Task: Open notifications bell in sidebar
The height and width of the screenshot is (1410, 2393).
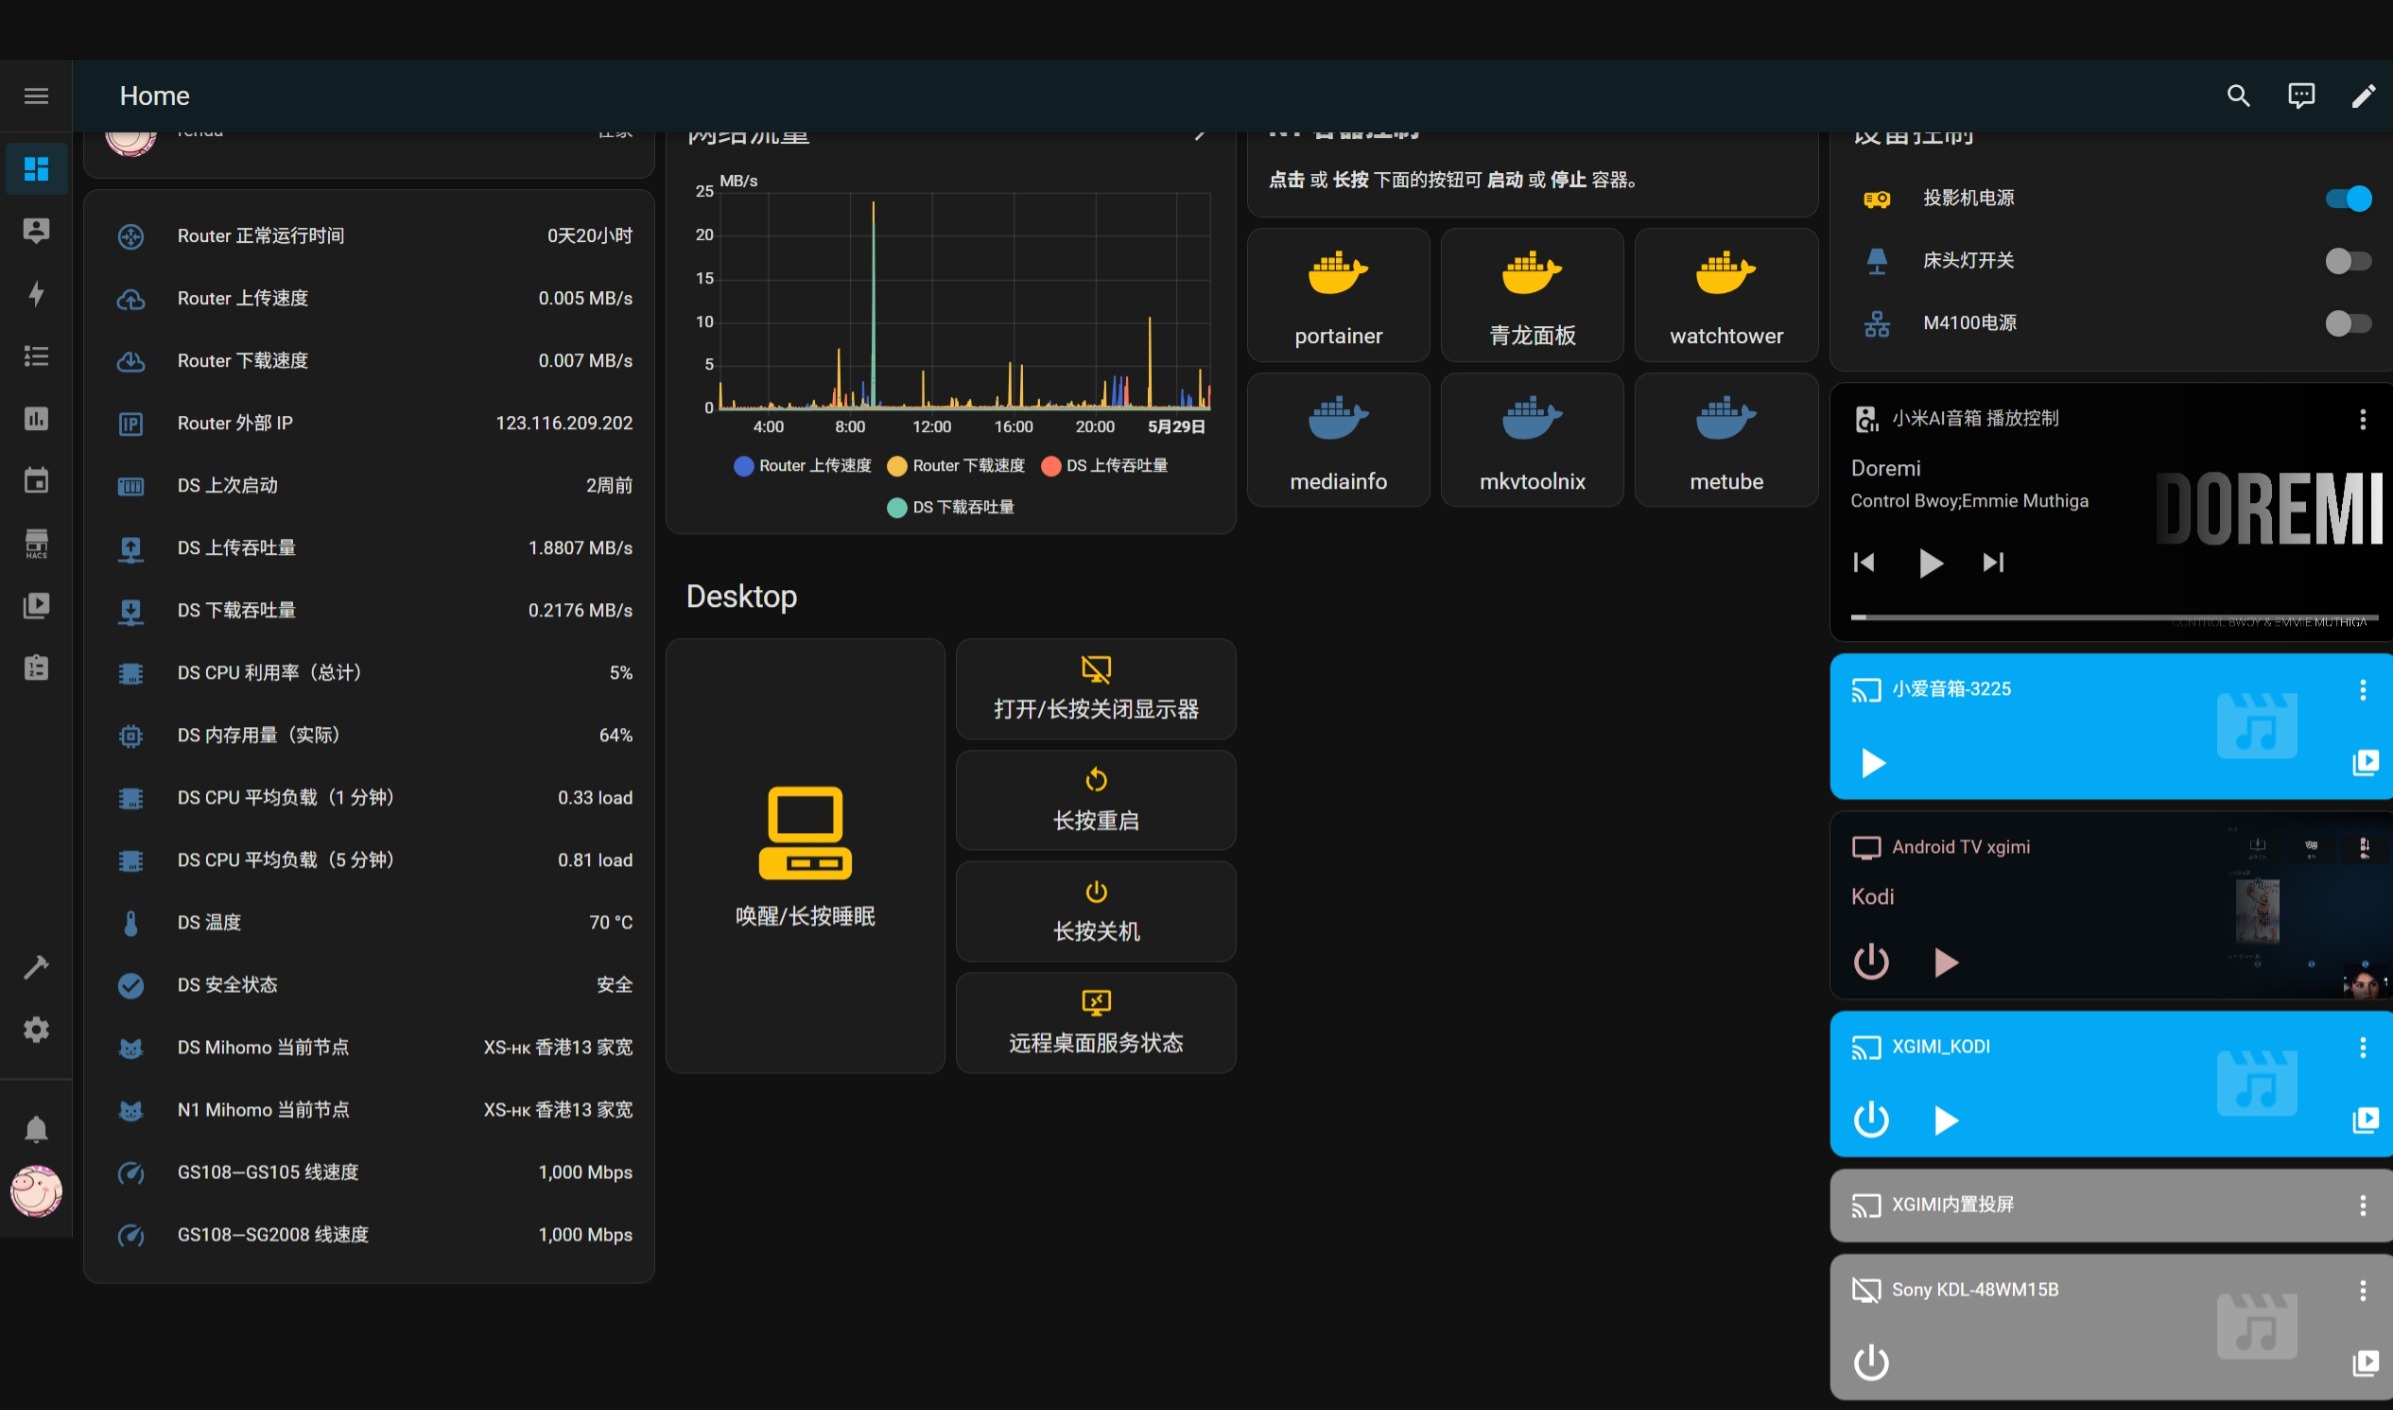Action: coord(36,1129)
